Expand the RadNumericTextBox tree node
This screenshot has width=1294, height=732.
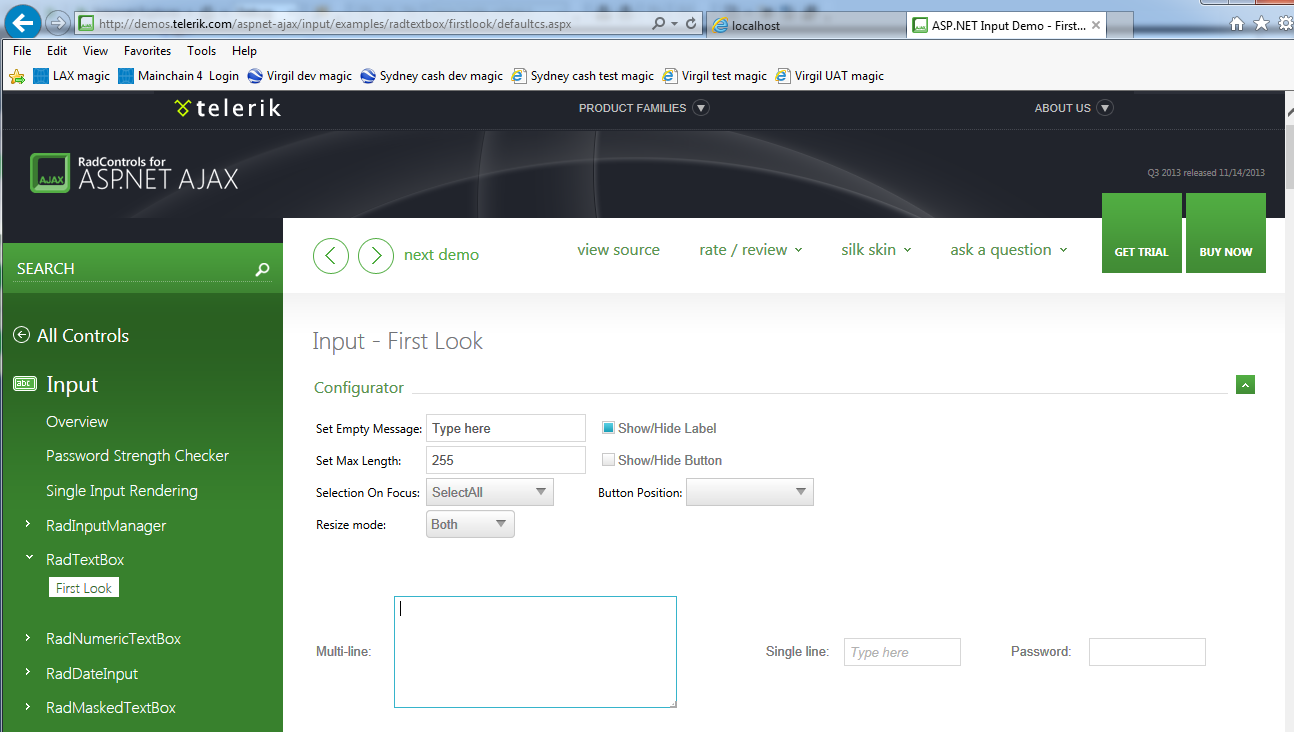click(27, 638)
